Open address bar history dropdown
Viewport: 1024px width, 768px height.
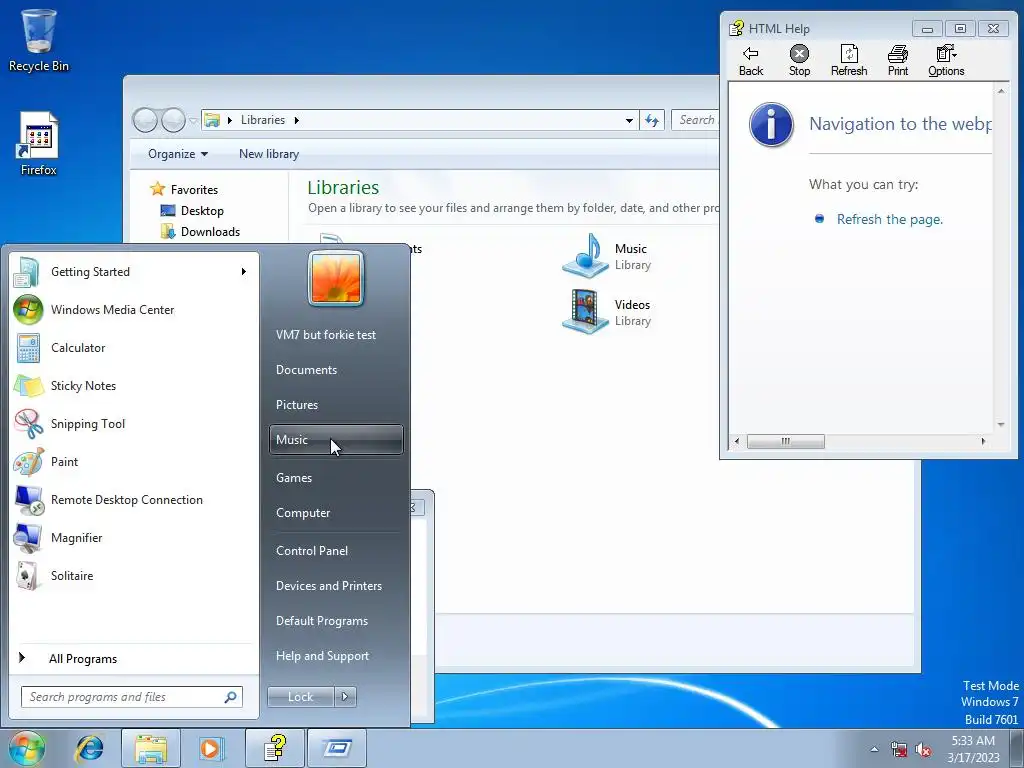point(629,120)
